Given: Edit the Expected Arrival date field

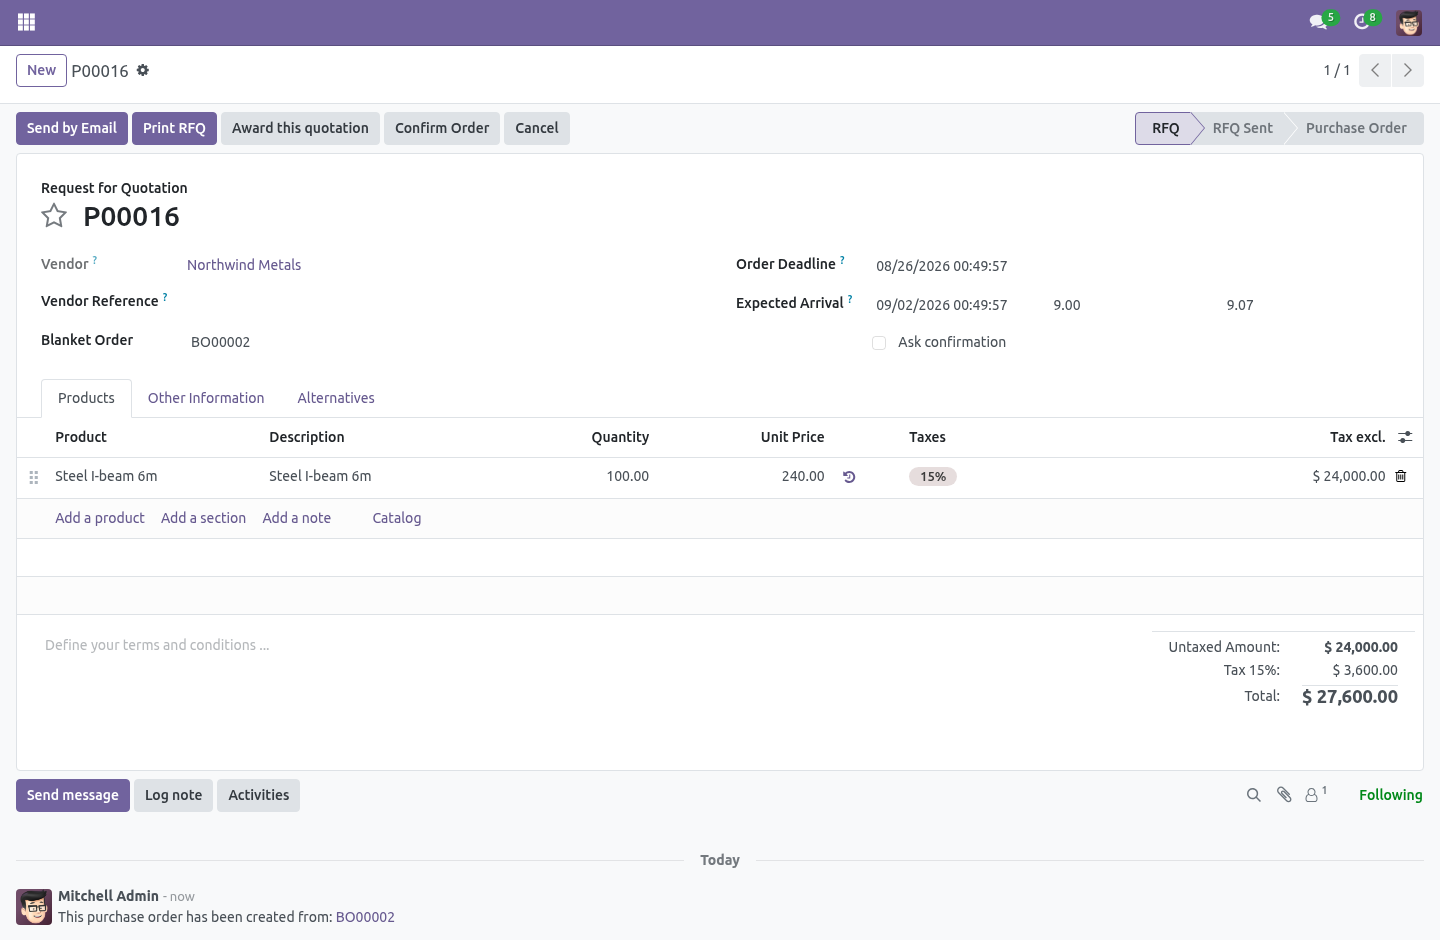Looking at the screenshot, I should (x=941, y=305).
